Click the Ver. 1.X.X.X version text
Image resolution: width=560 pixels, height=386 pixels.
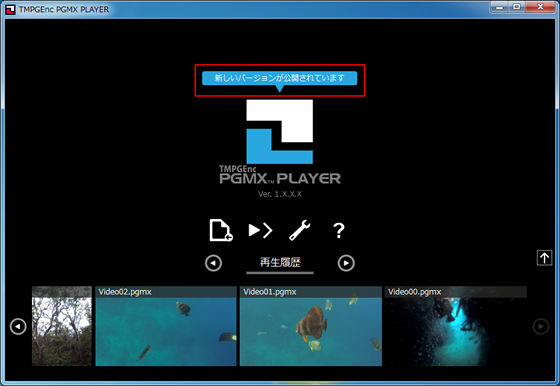point(280,194)
